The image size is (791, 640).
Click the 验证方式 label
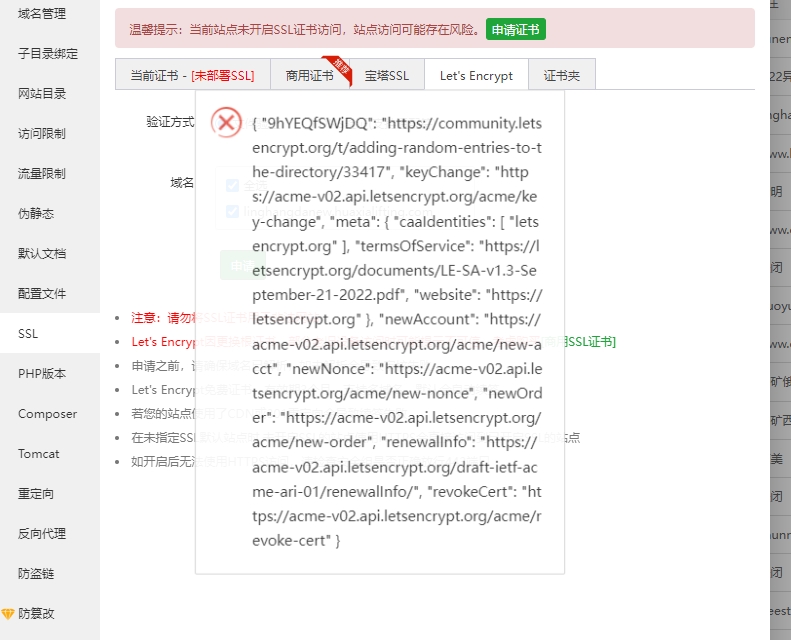click(170, 122)
